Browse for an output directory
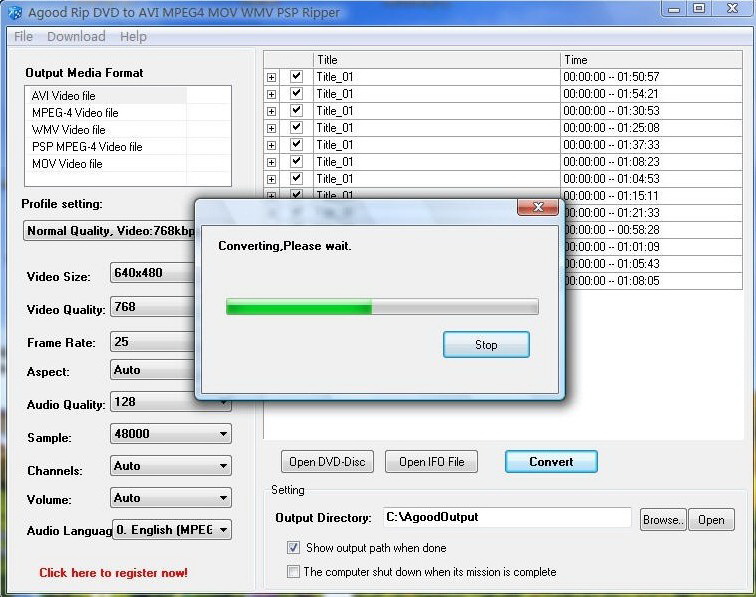756x597 pixels. pos(663,519)
